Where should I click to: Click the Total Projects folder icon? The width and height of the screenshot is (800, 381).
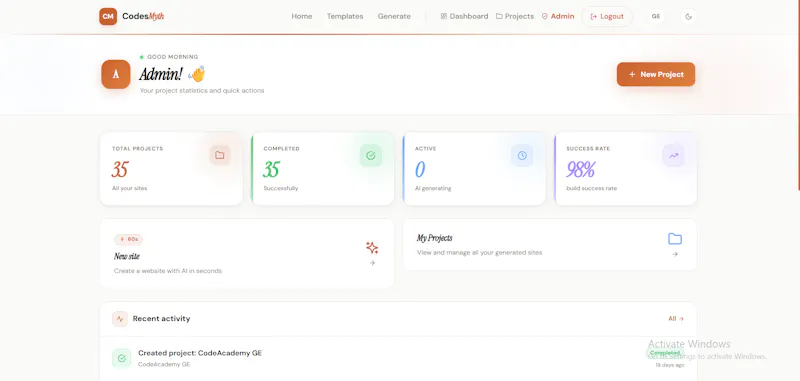(220, 156)
